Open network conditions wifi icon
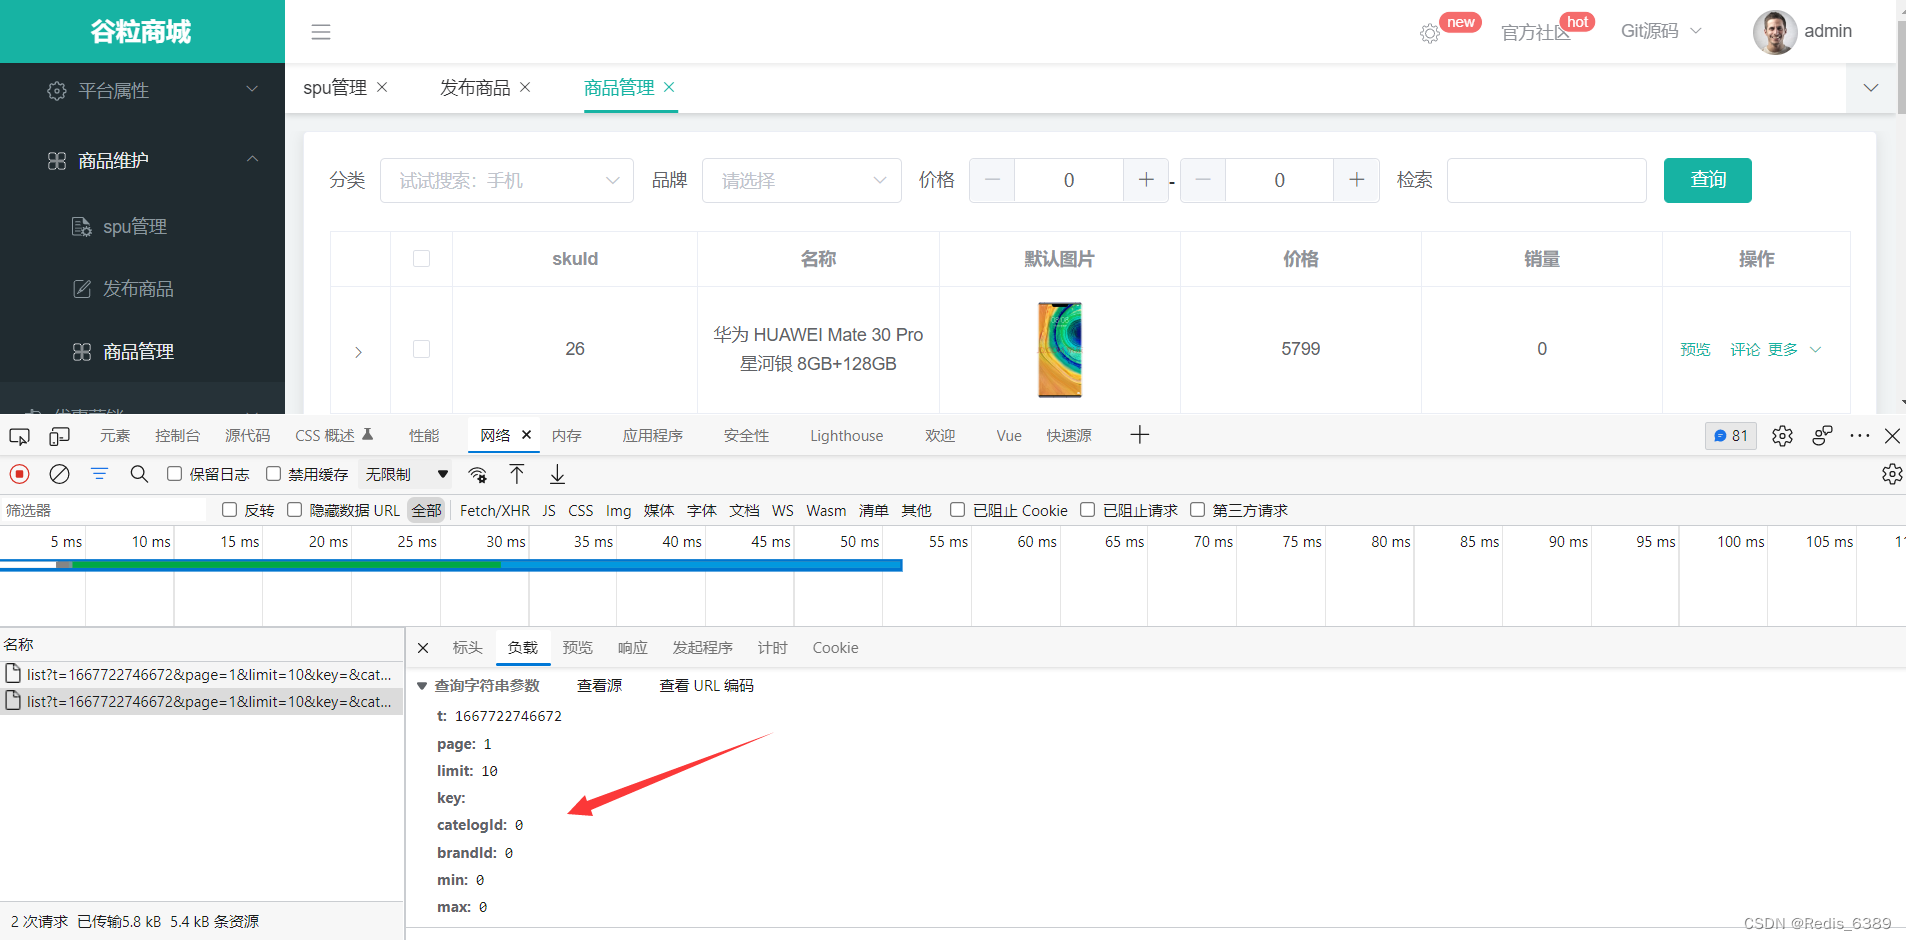1906x940 pixels. (x=478, y=474)
